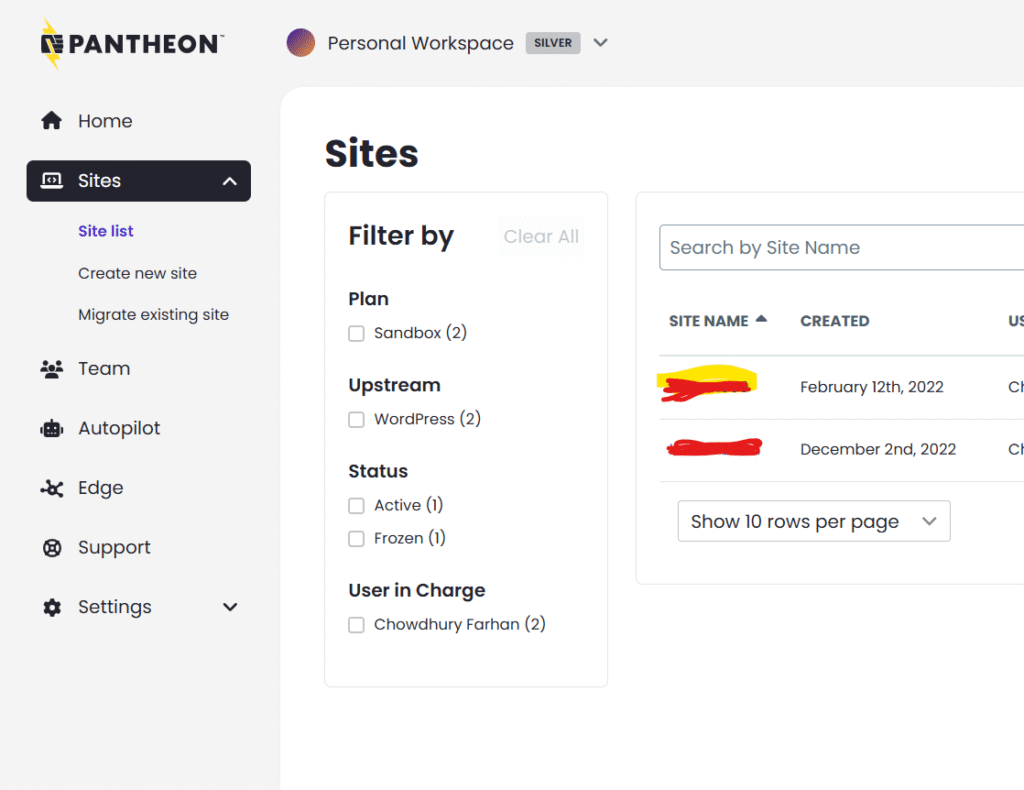The image size is (1024, 790).
Task: Sort by the CREATED column header
Action: coord(835,321)
